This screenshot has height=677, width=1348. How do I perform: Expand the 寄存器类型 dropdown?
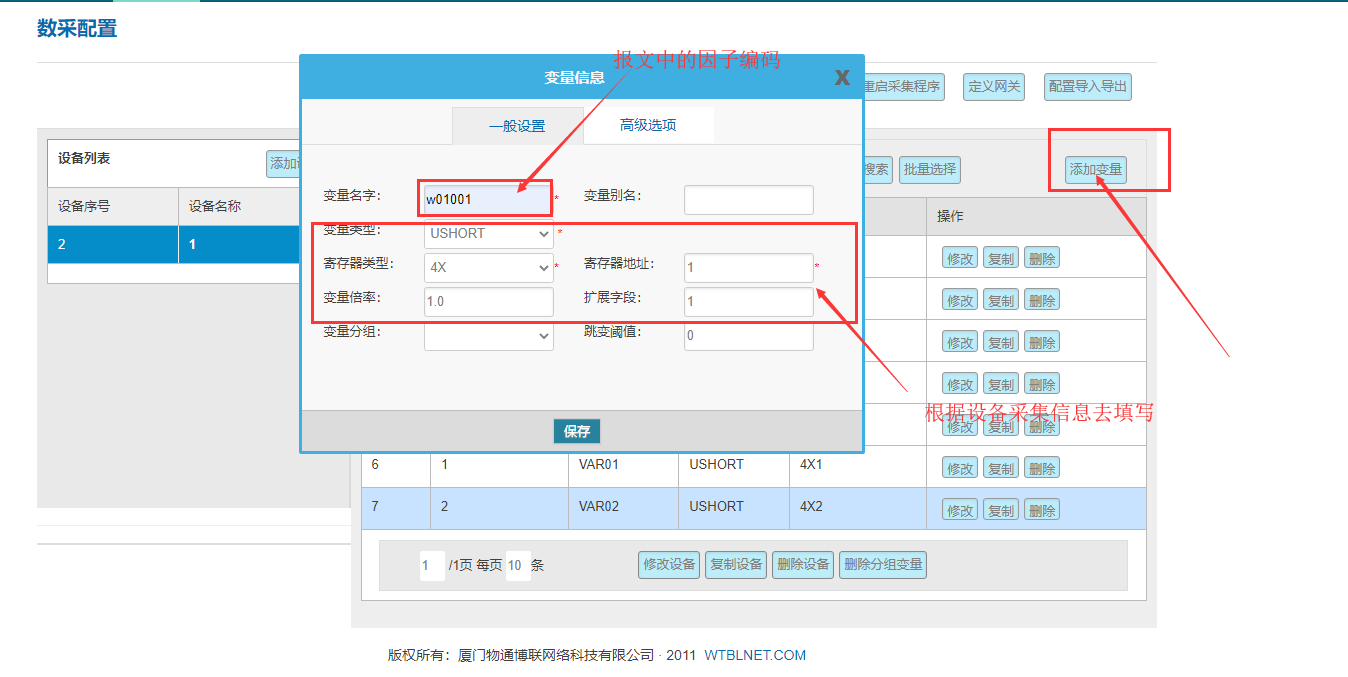pos(488,267)
